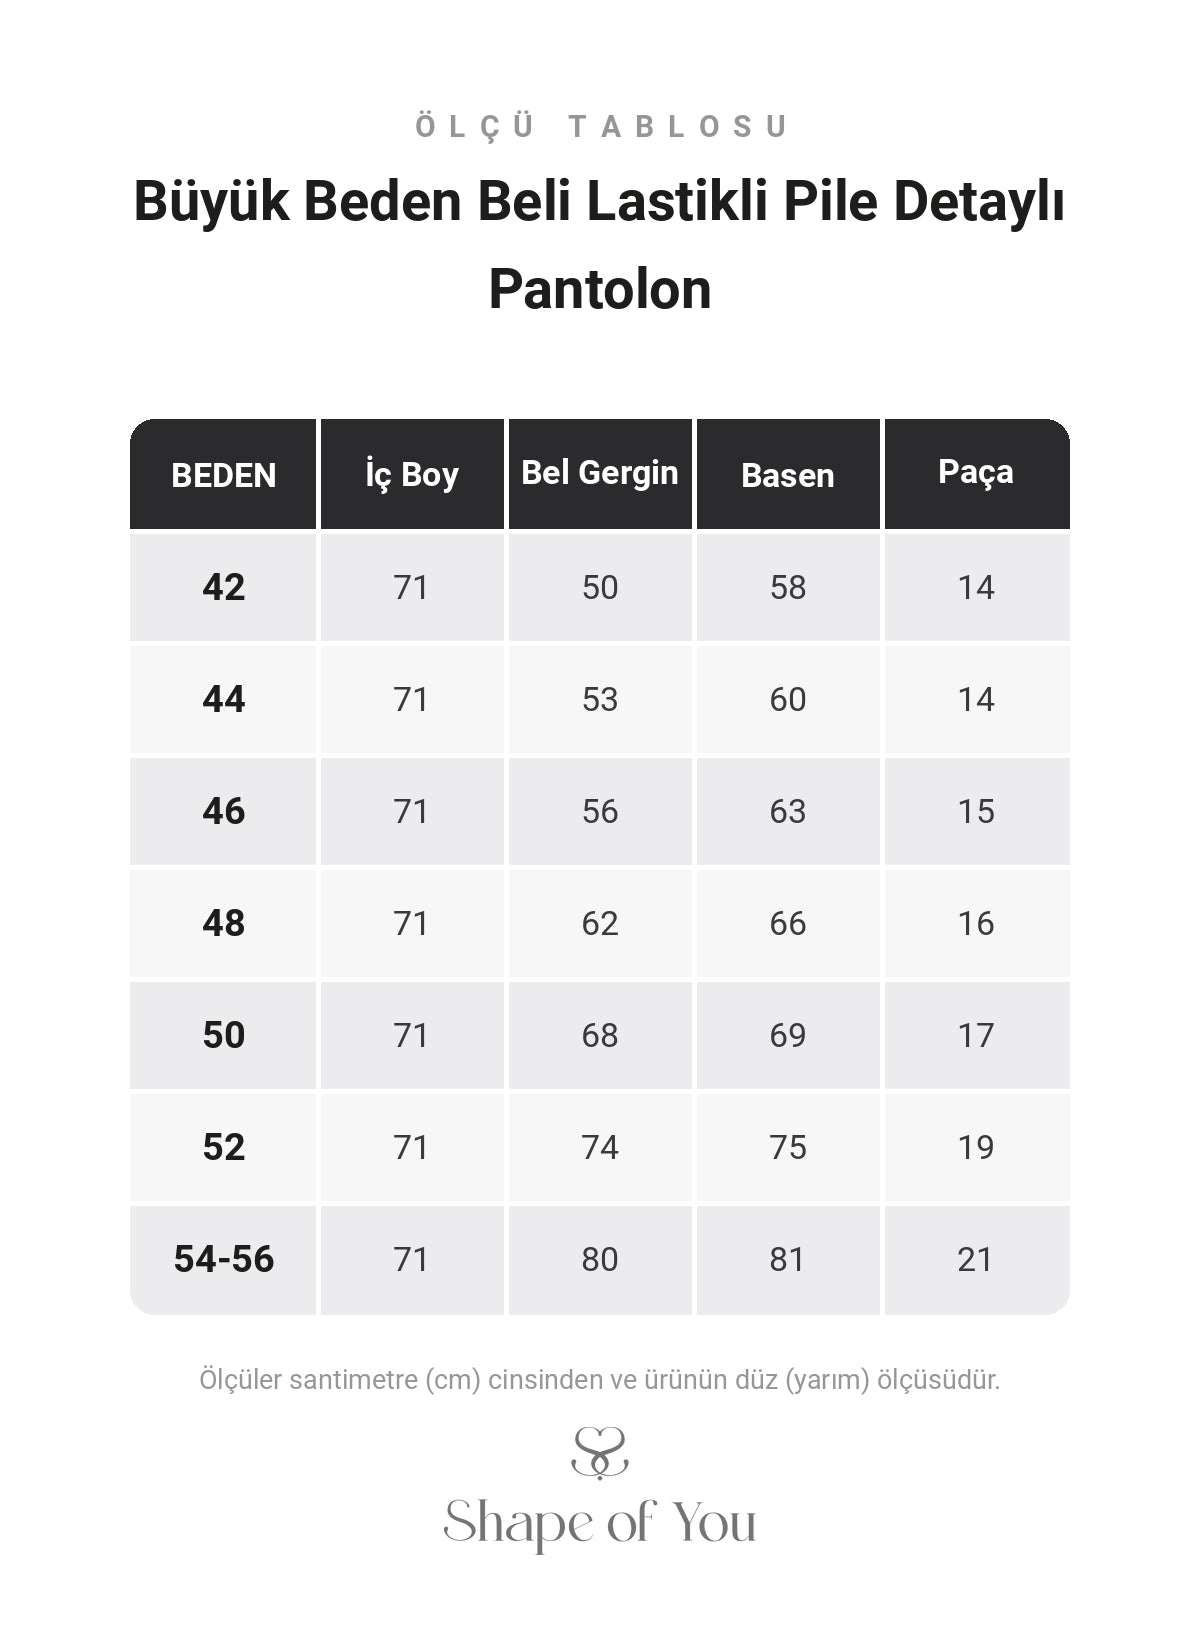Select size 48 row label
This screenshot has height=1645, width=1200.
(x=223, y=923)
